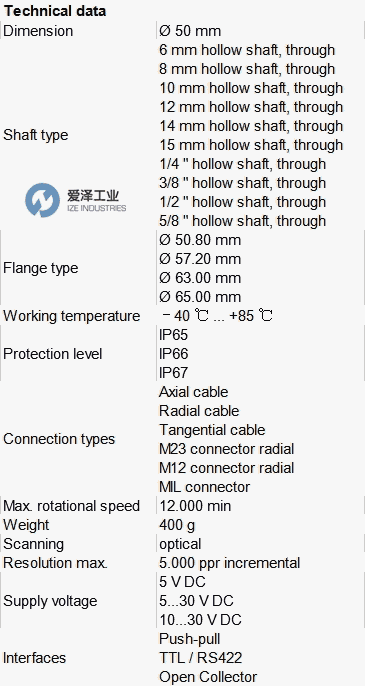Click the Tangential cable connection type
The width and height of the screenshot is (365, 686).
point(212,430)
